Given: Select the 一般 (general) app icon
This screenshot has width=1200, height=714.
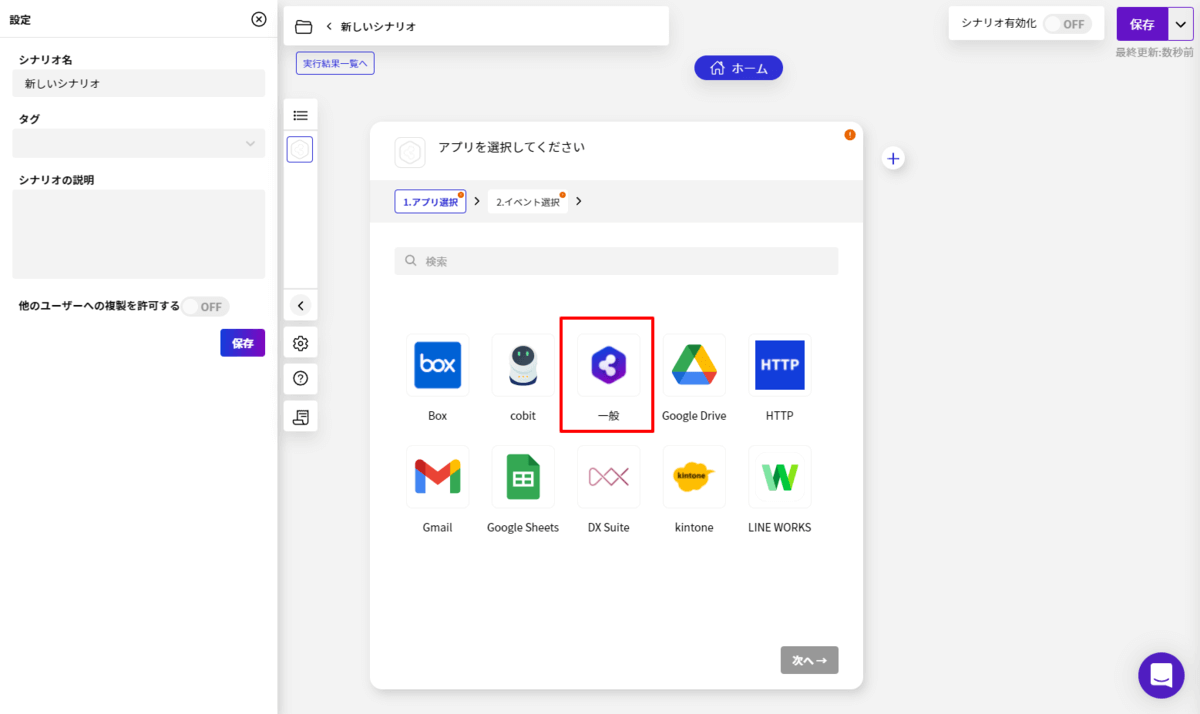Looking at the screenshot, I should tap(609, 365).
